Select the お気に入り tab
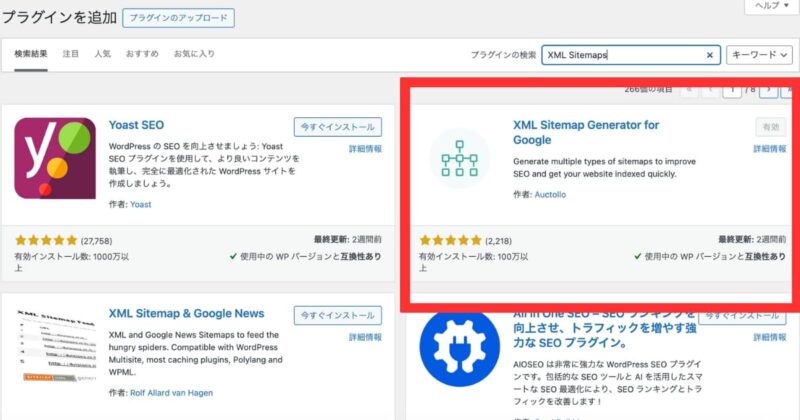This screenshot has height=420, width=800. [194, 54]
